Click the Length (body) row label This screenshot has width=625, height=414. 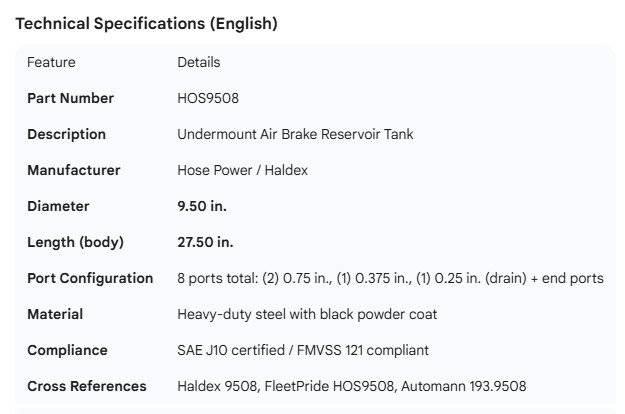75,242
